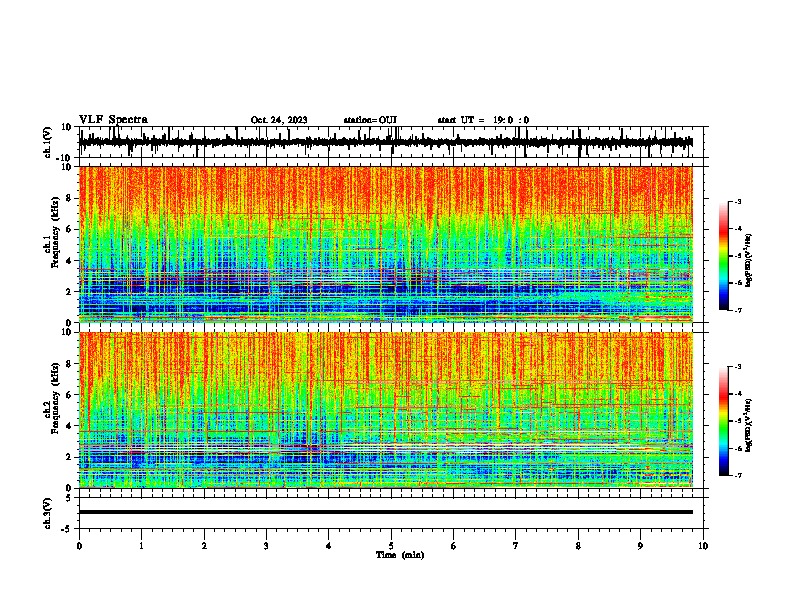Viewport: 792px width, 612px height.
Task: Click the '5' tick on the time axis
Action: tap(391, 546)
